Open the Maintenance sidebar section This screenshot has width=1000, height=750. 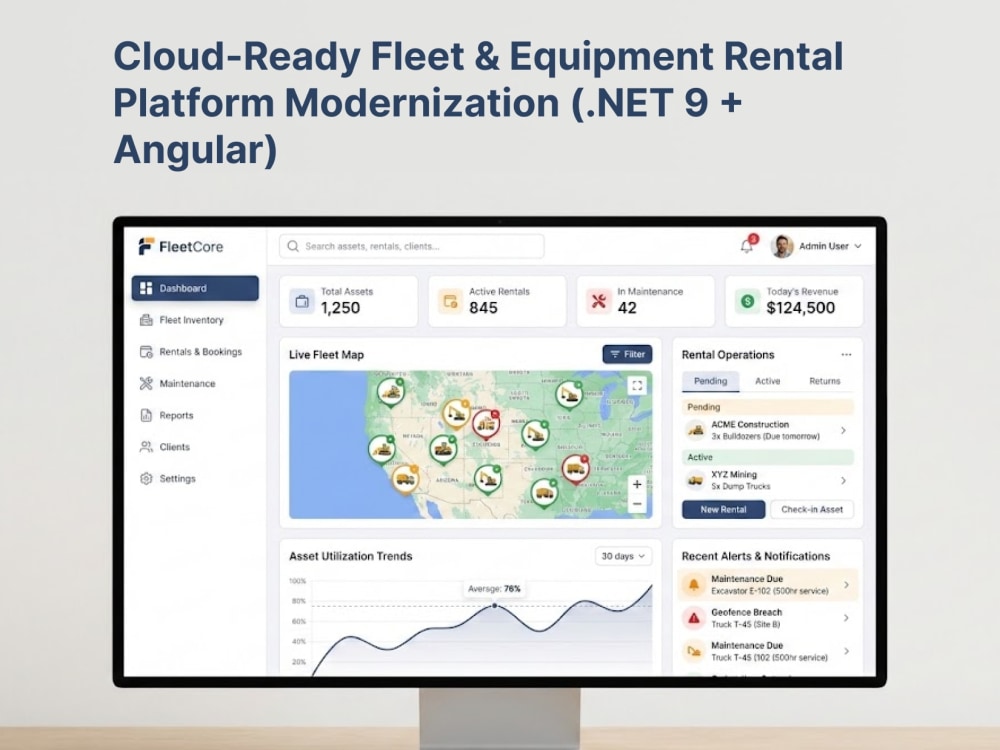(x=195, y=383)
